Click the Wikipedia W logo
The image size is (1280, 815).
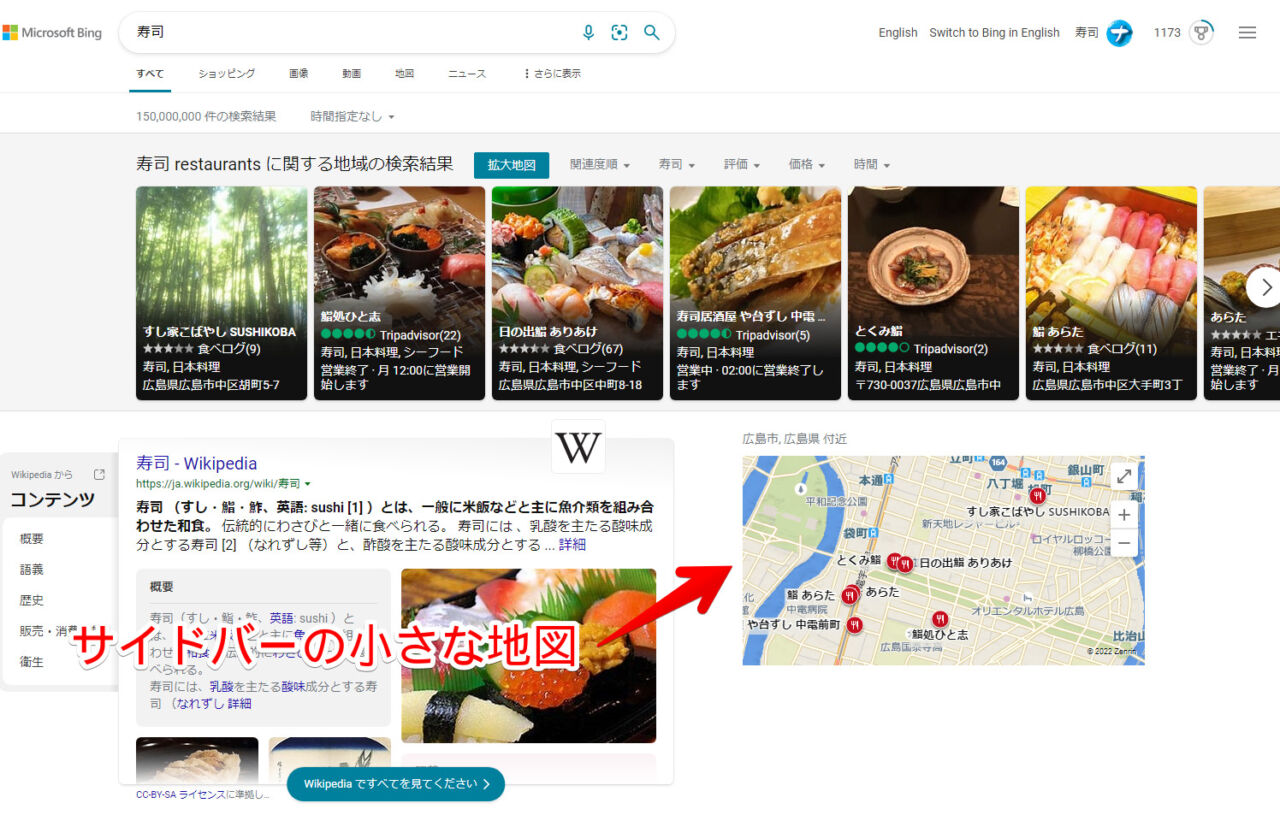578,446
